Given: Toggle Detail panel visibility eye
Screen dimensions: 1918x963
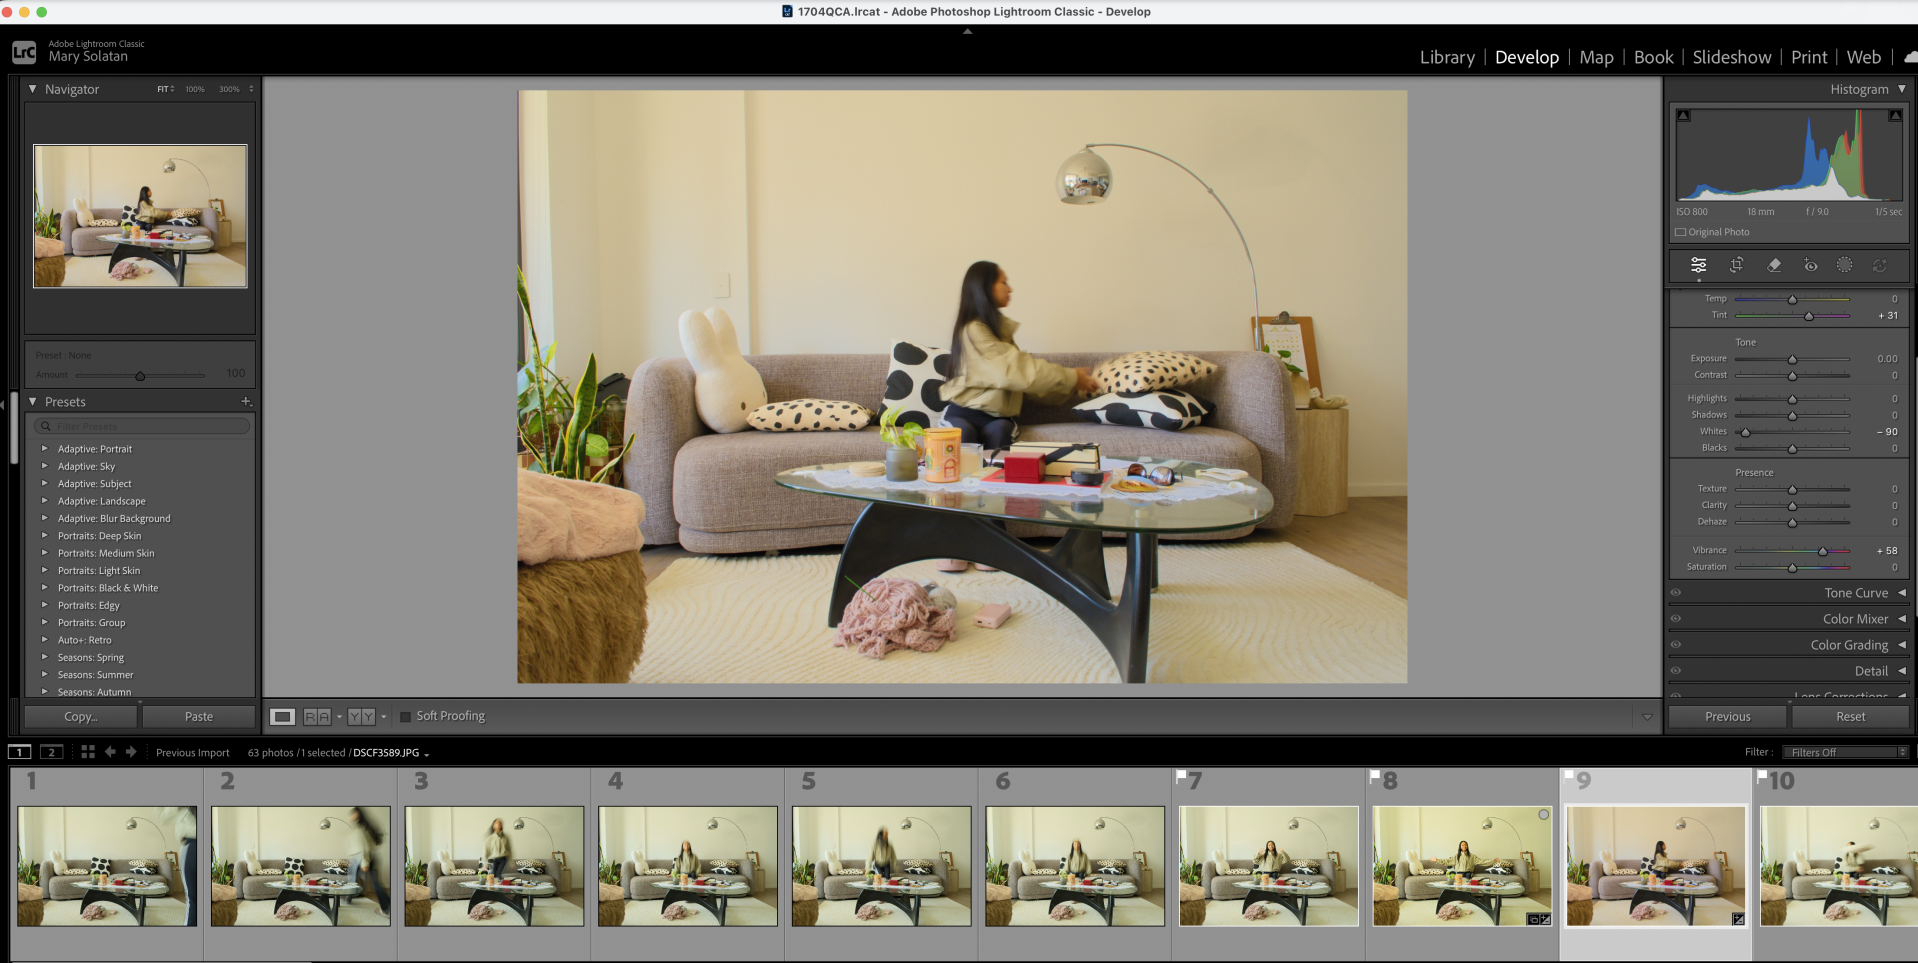Looking at the screenshot, I should [x=1676, y=671].
